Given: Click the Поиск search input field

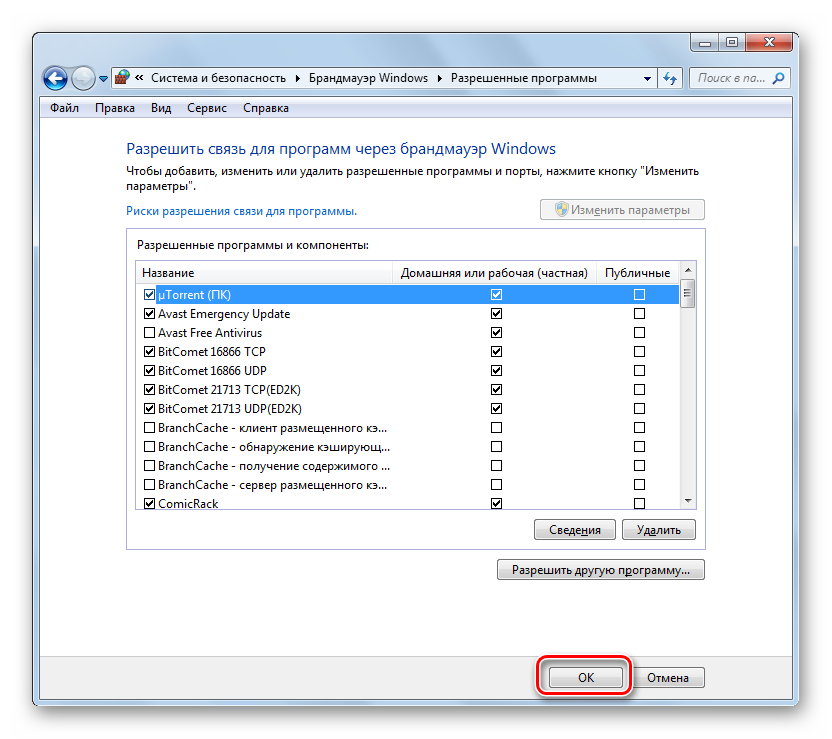Looking at the screenshot, I should pos(730,78).
